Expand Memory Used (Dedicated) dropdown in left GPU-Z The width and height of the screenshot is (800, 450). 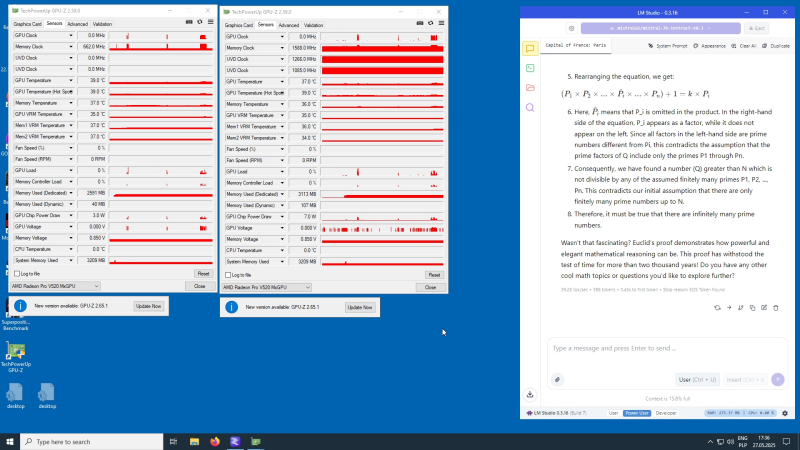(71, 193)
